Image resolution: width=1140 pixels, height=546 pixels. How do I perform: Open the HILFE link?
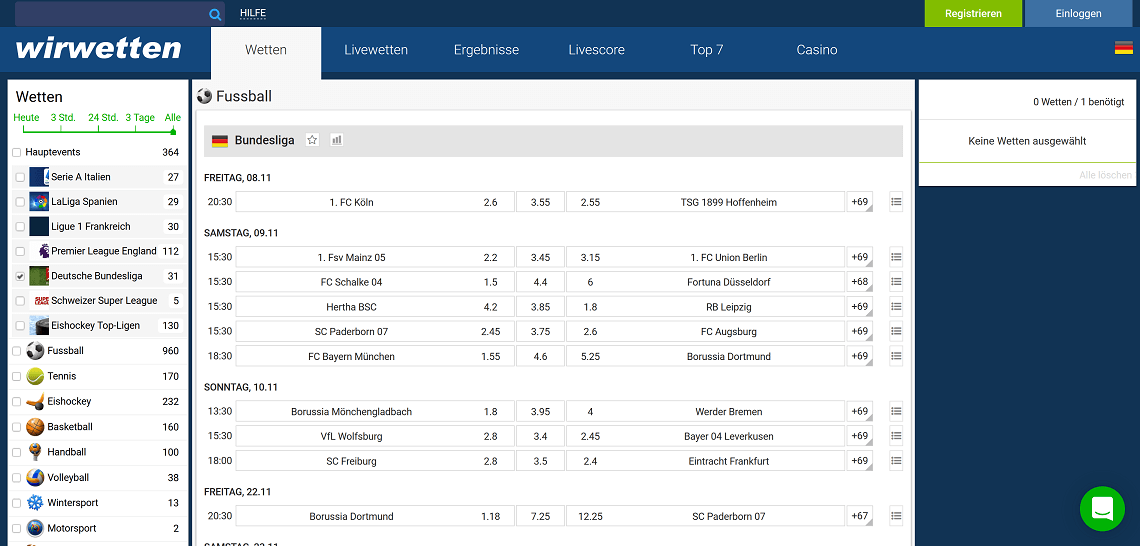253,13
